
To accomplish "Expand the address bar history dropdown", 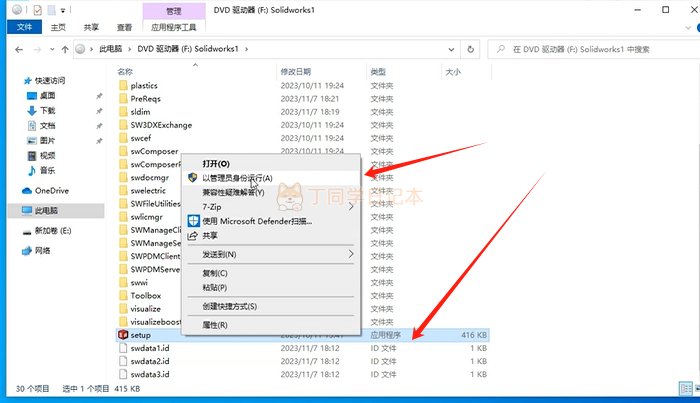I will (x=451, y=50).
